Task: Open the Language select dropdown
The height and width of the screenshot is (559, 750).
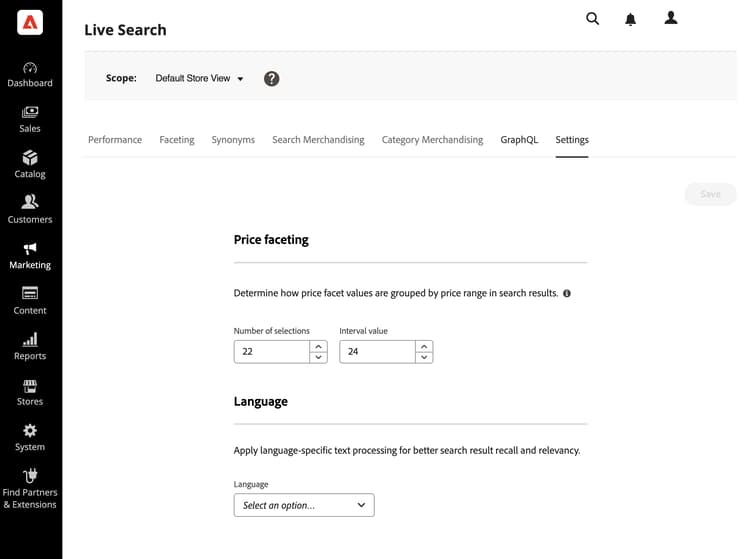Action: coord(304,505)
